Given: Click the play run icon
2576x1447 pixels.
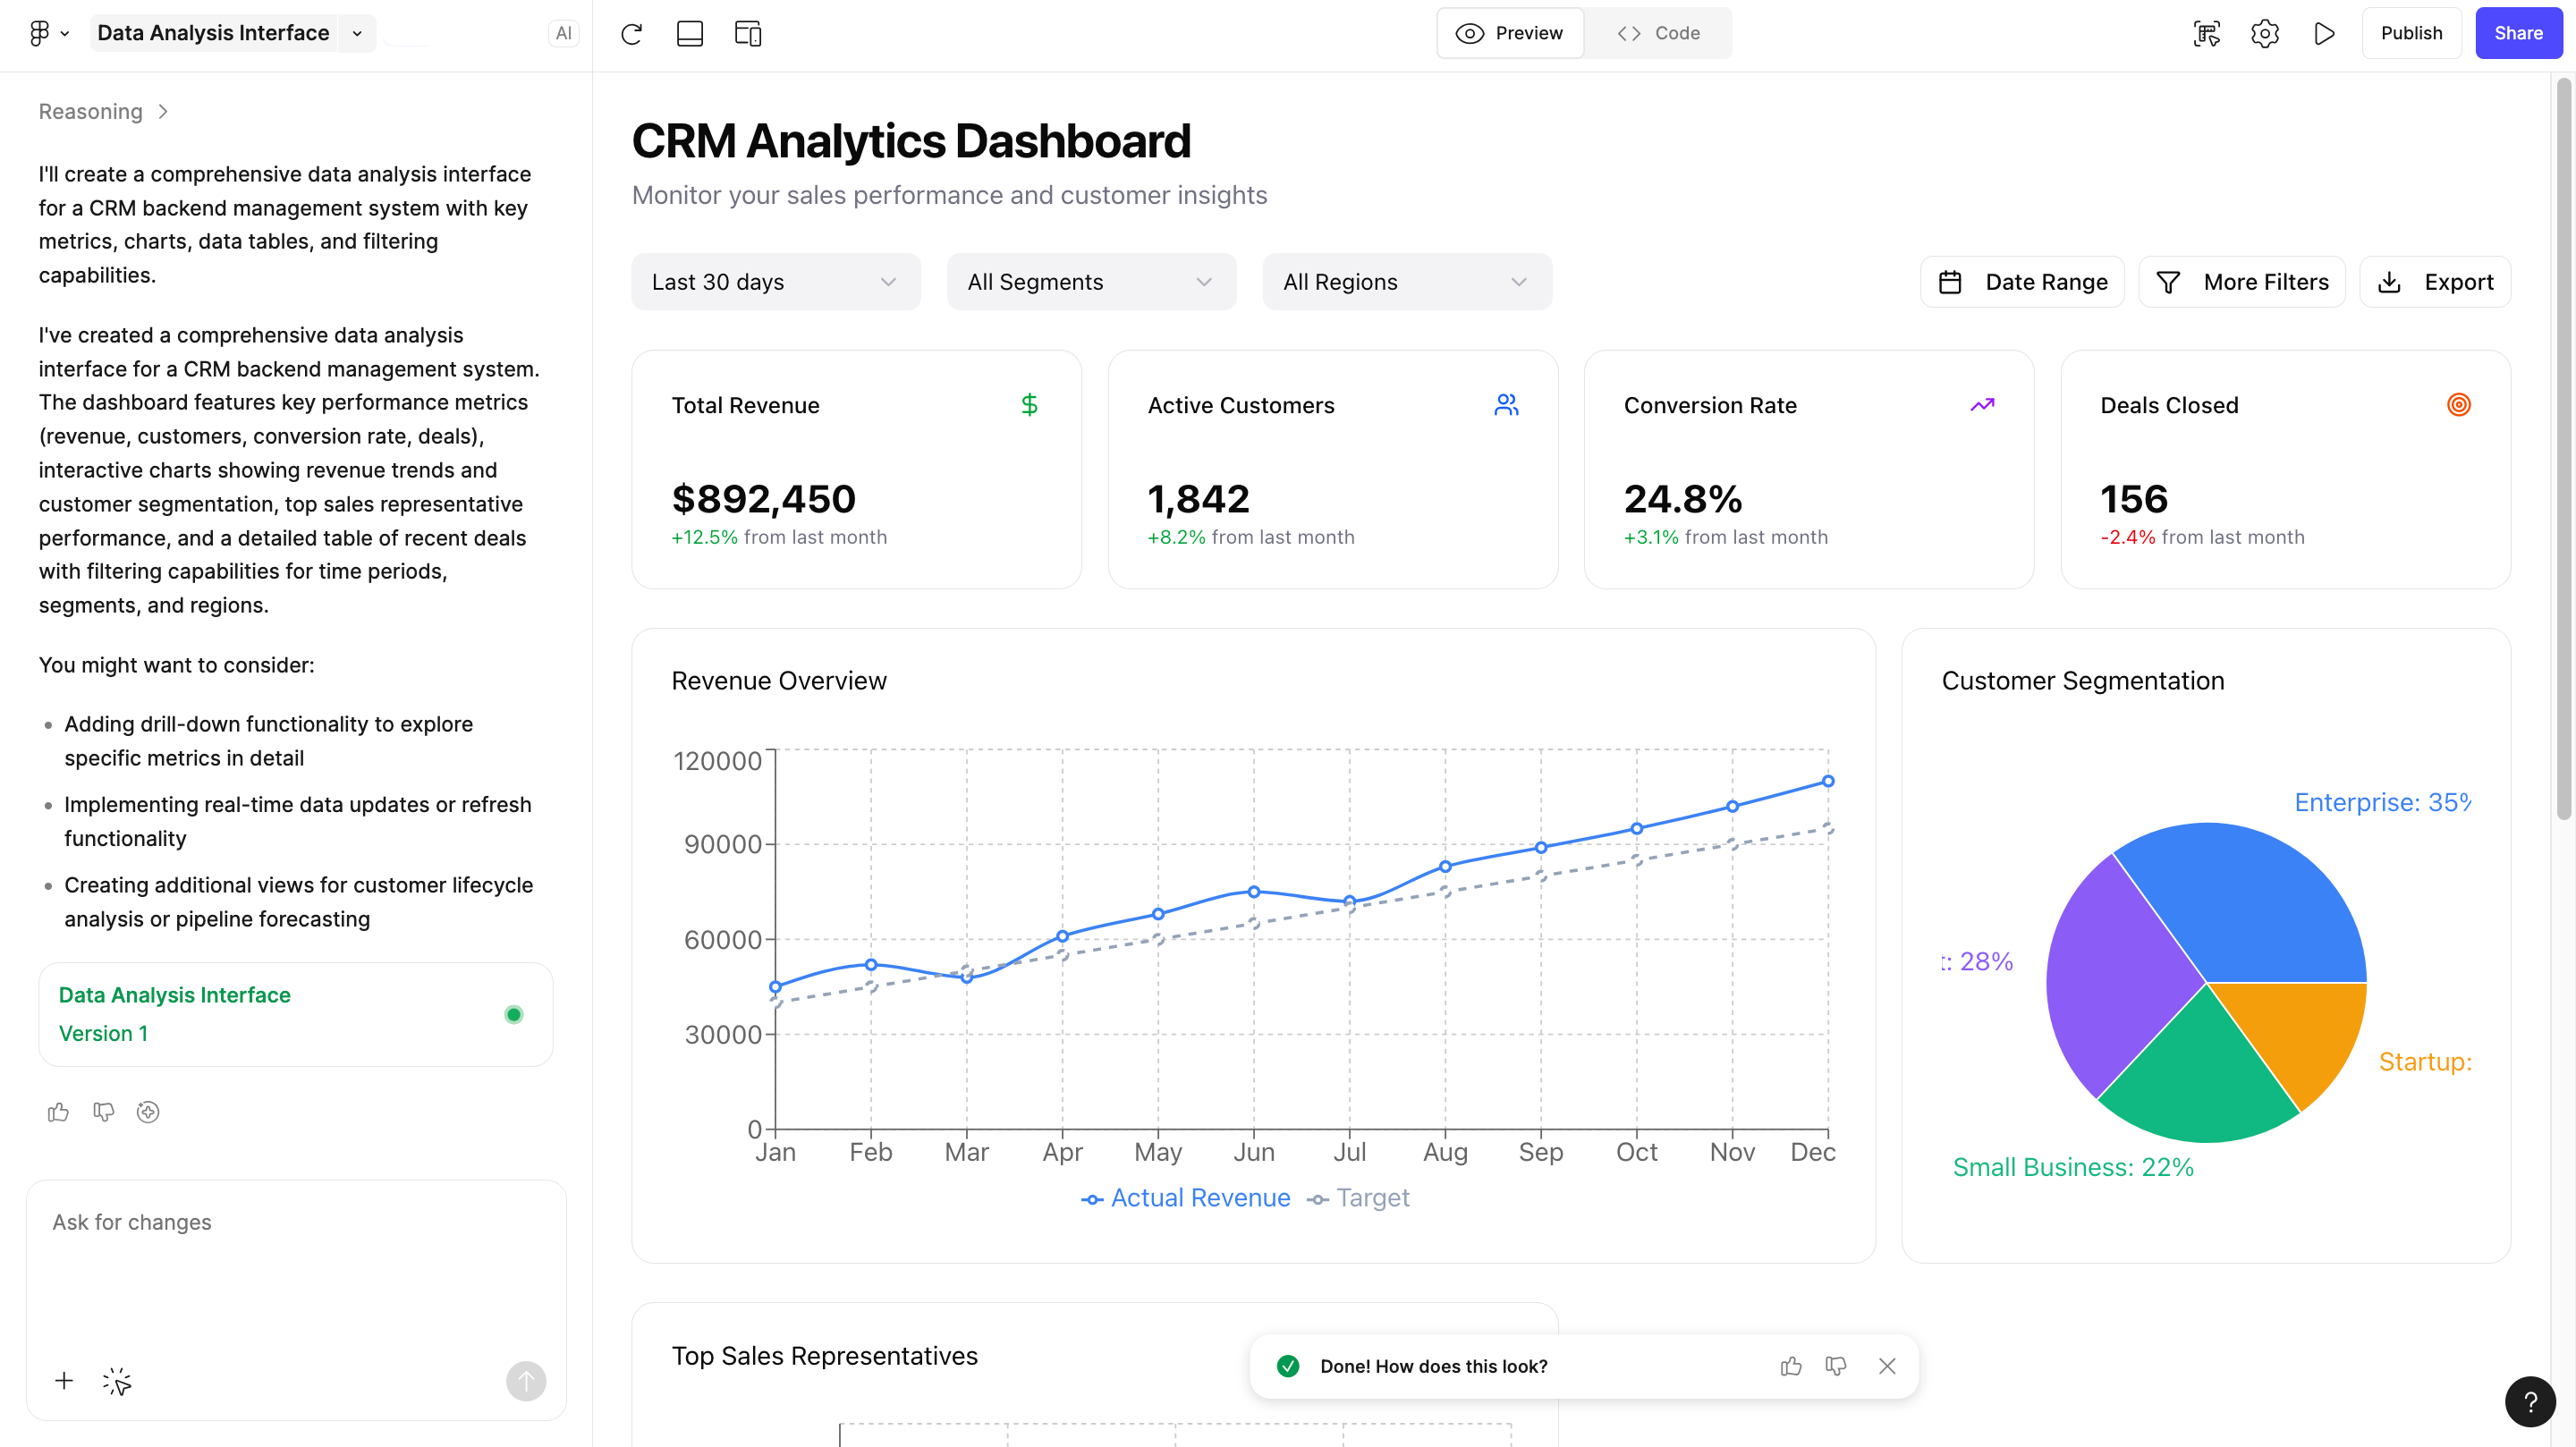Looking at the screenshot, I should (2324, 33).
